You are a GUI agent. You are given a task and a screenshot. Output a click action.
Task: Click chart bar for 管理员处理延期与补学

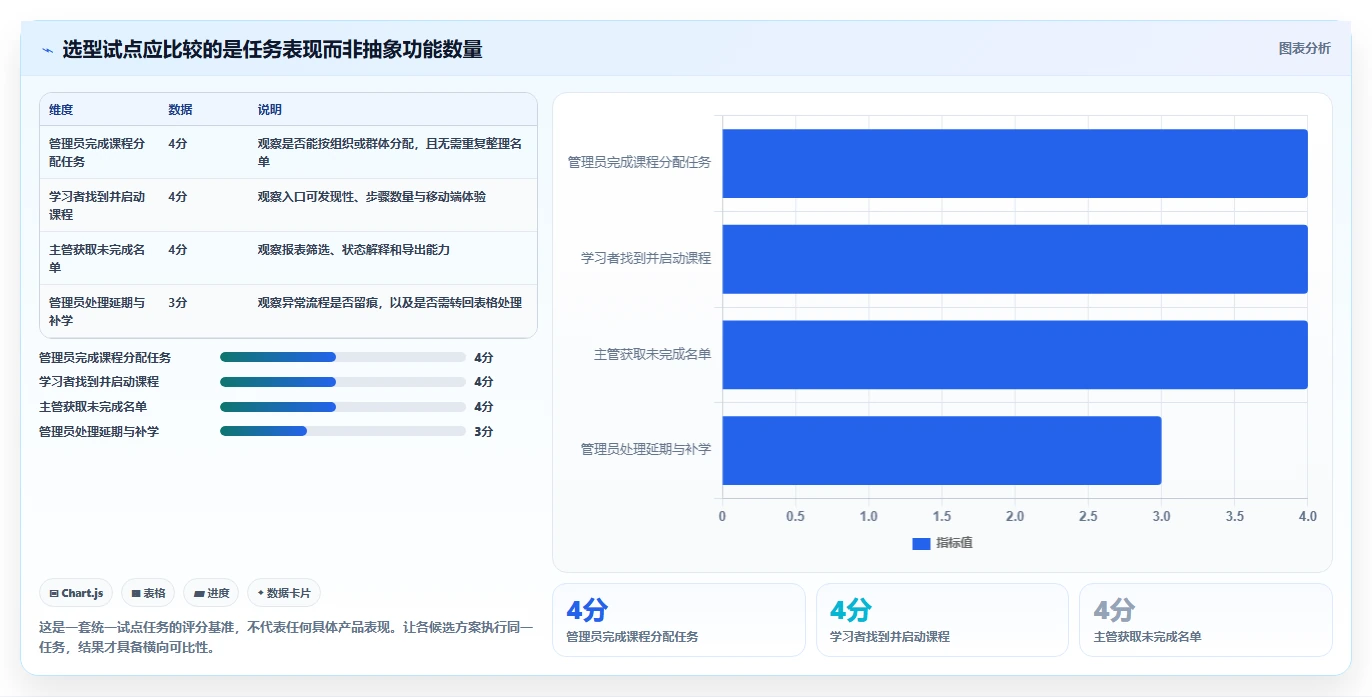942,450
